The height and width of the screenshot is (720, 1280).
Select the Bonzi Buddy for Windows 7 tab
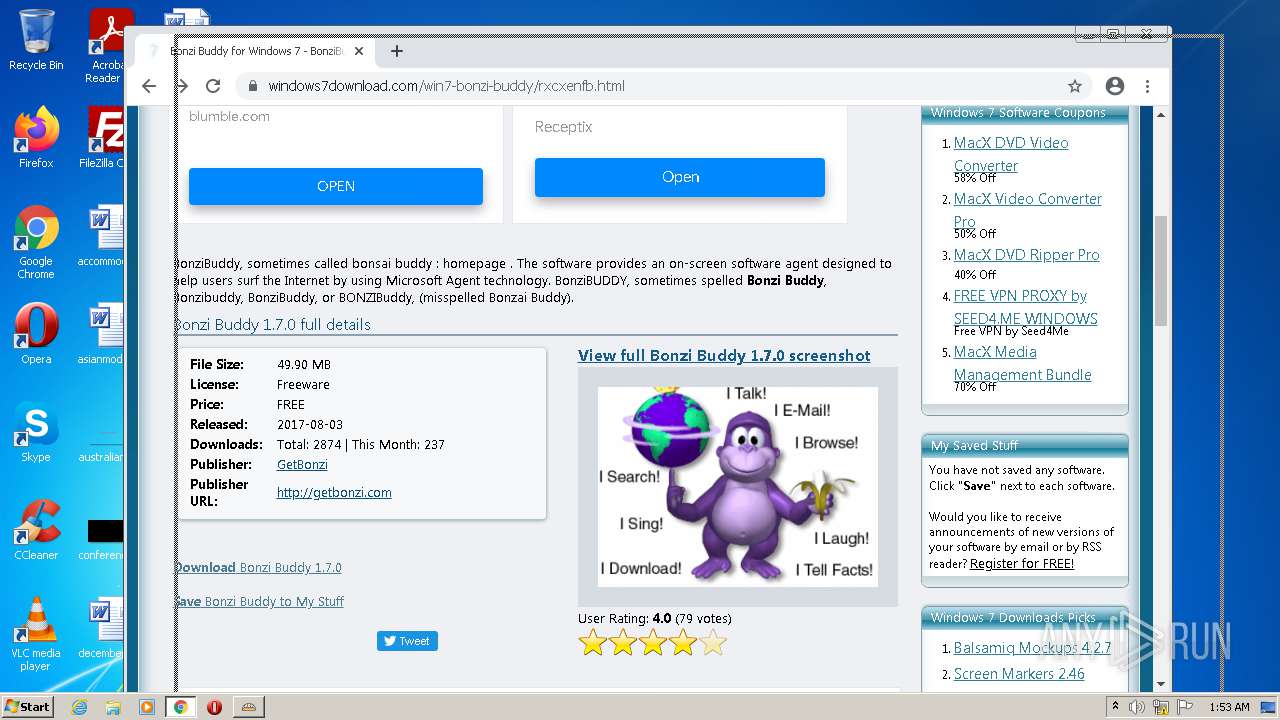coord(255,51)
